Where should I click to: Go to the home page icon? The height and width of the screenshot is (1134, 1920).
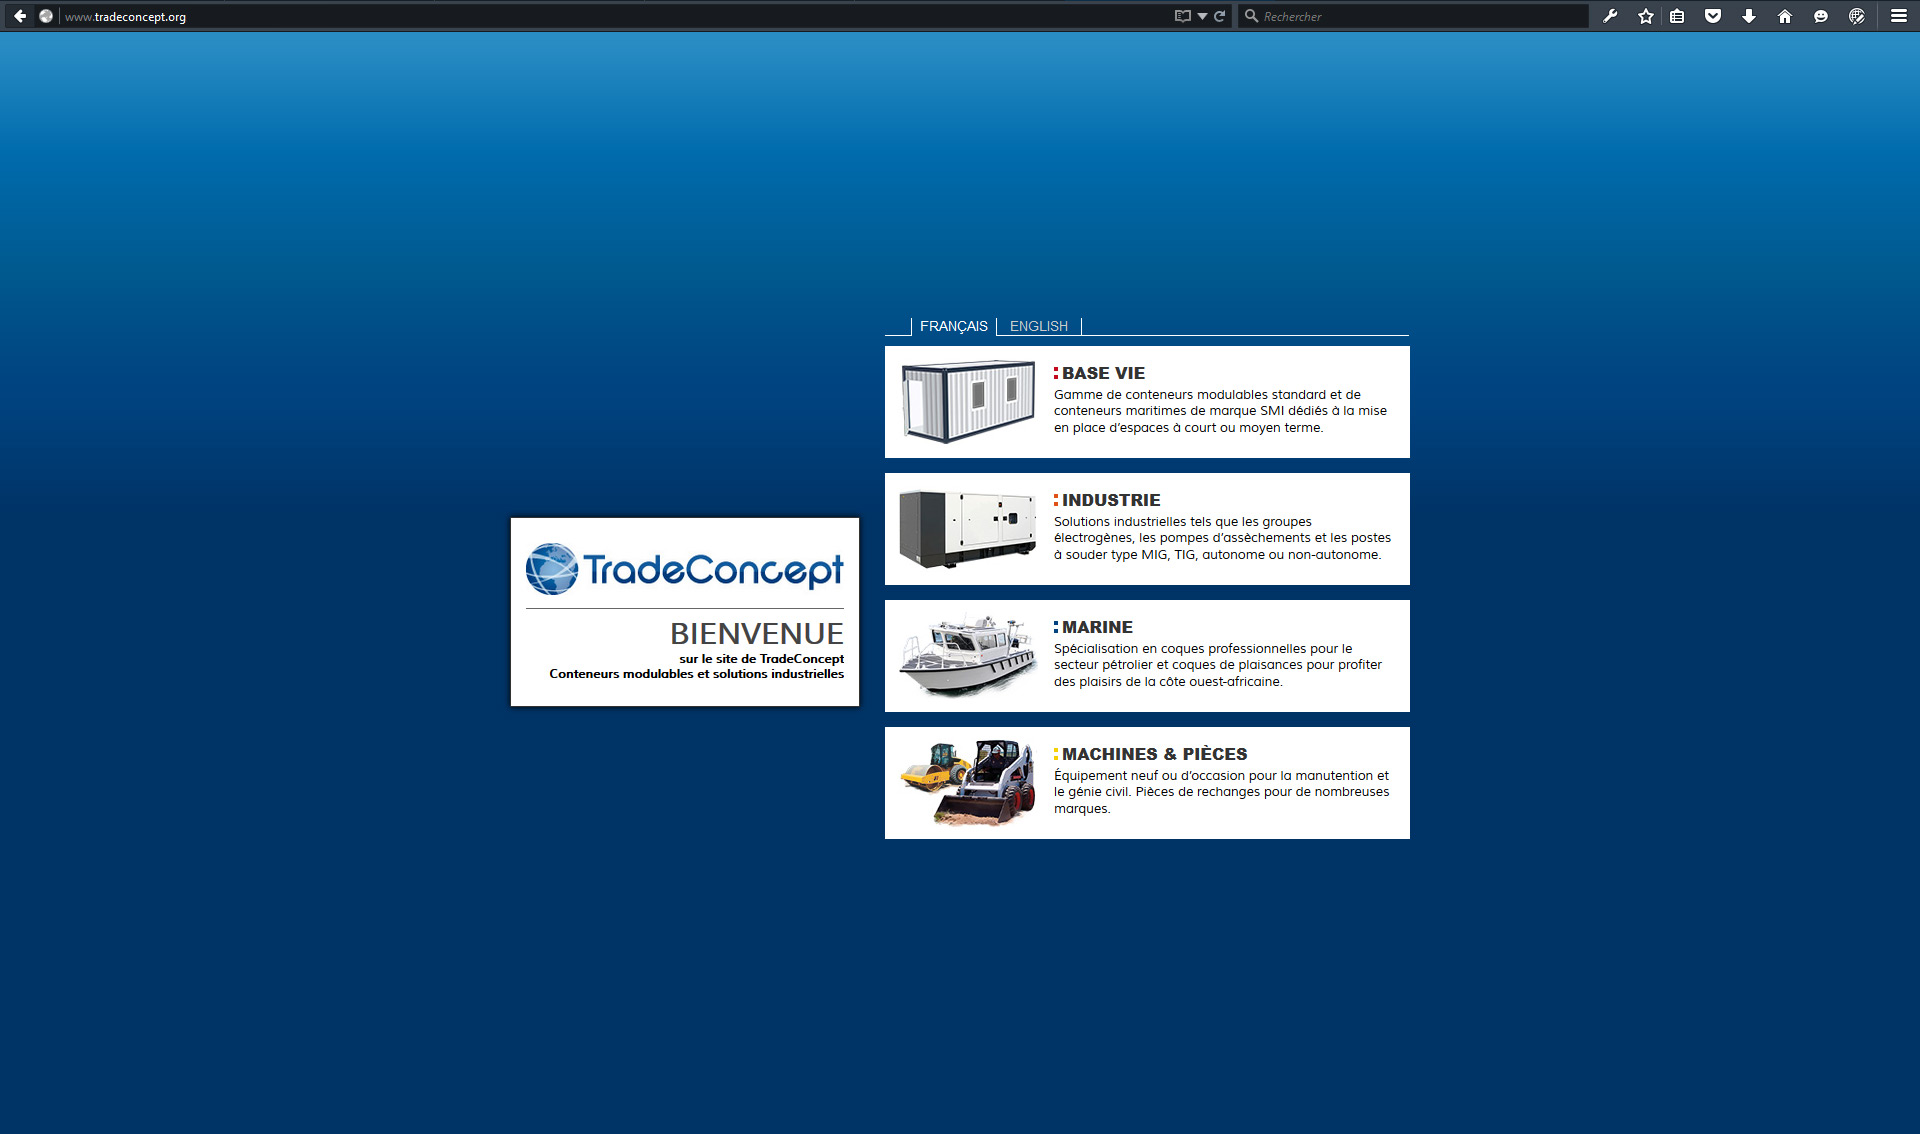1785,16
